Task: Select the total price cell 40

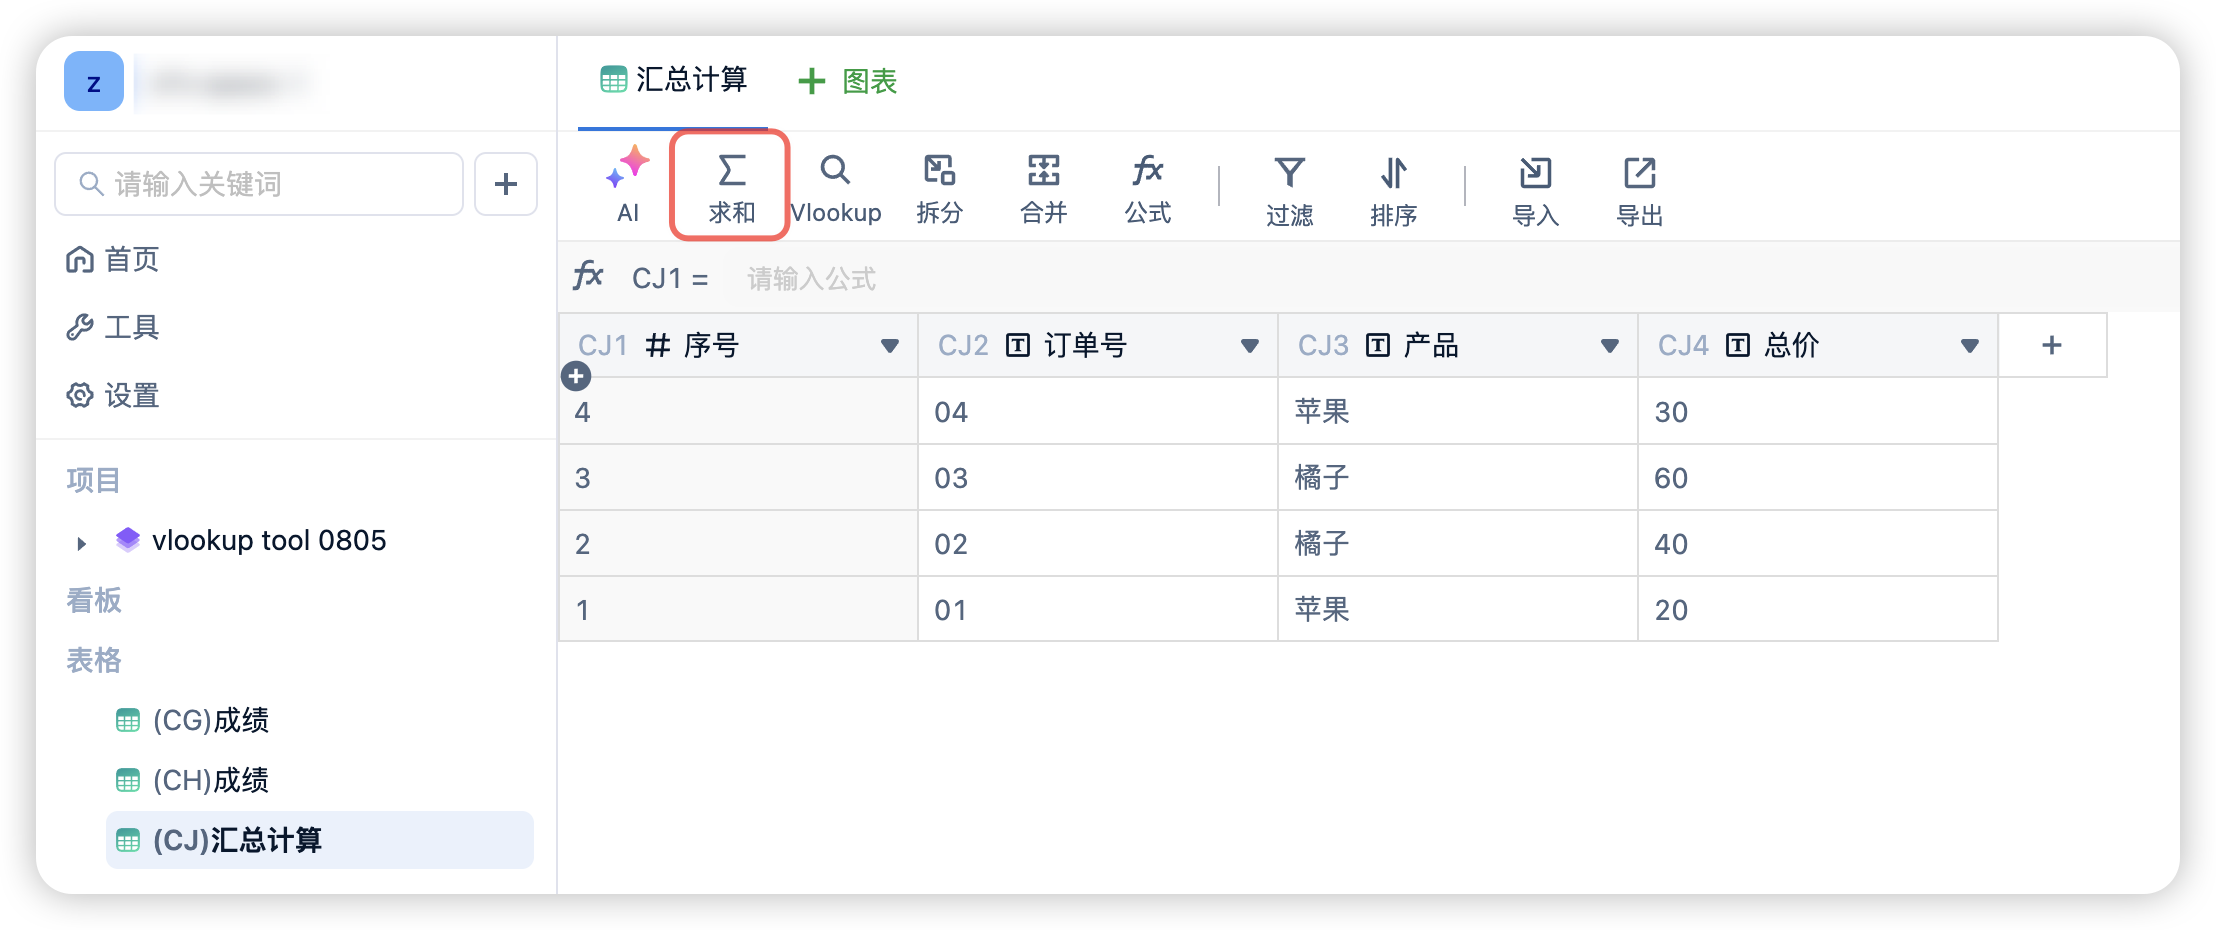Action: 1818,543
